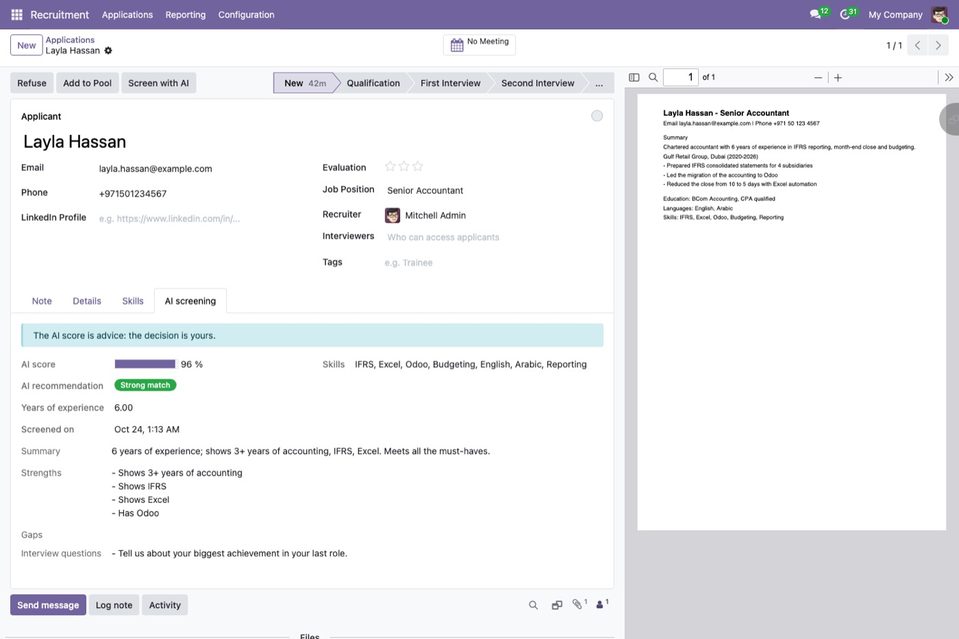Open the apps grid menu
Screen dimensions: 959x639
point(17,15)
